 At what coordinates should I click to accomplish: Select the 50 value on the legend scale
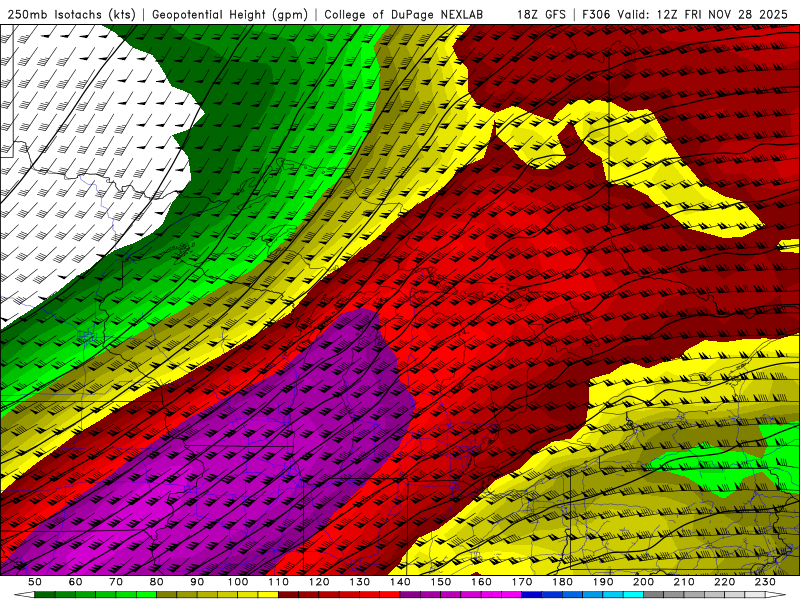35,582
